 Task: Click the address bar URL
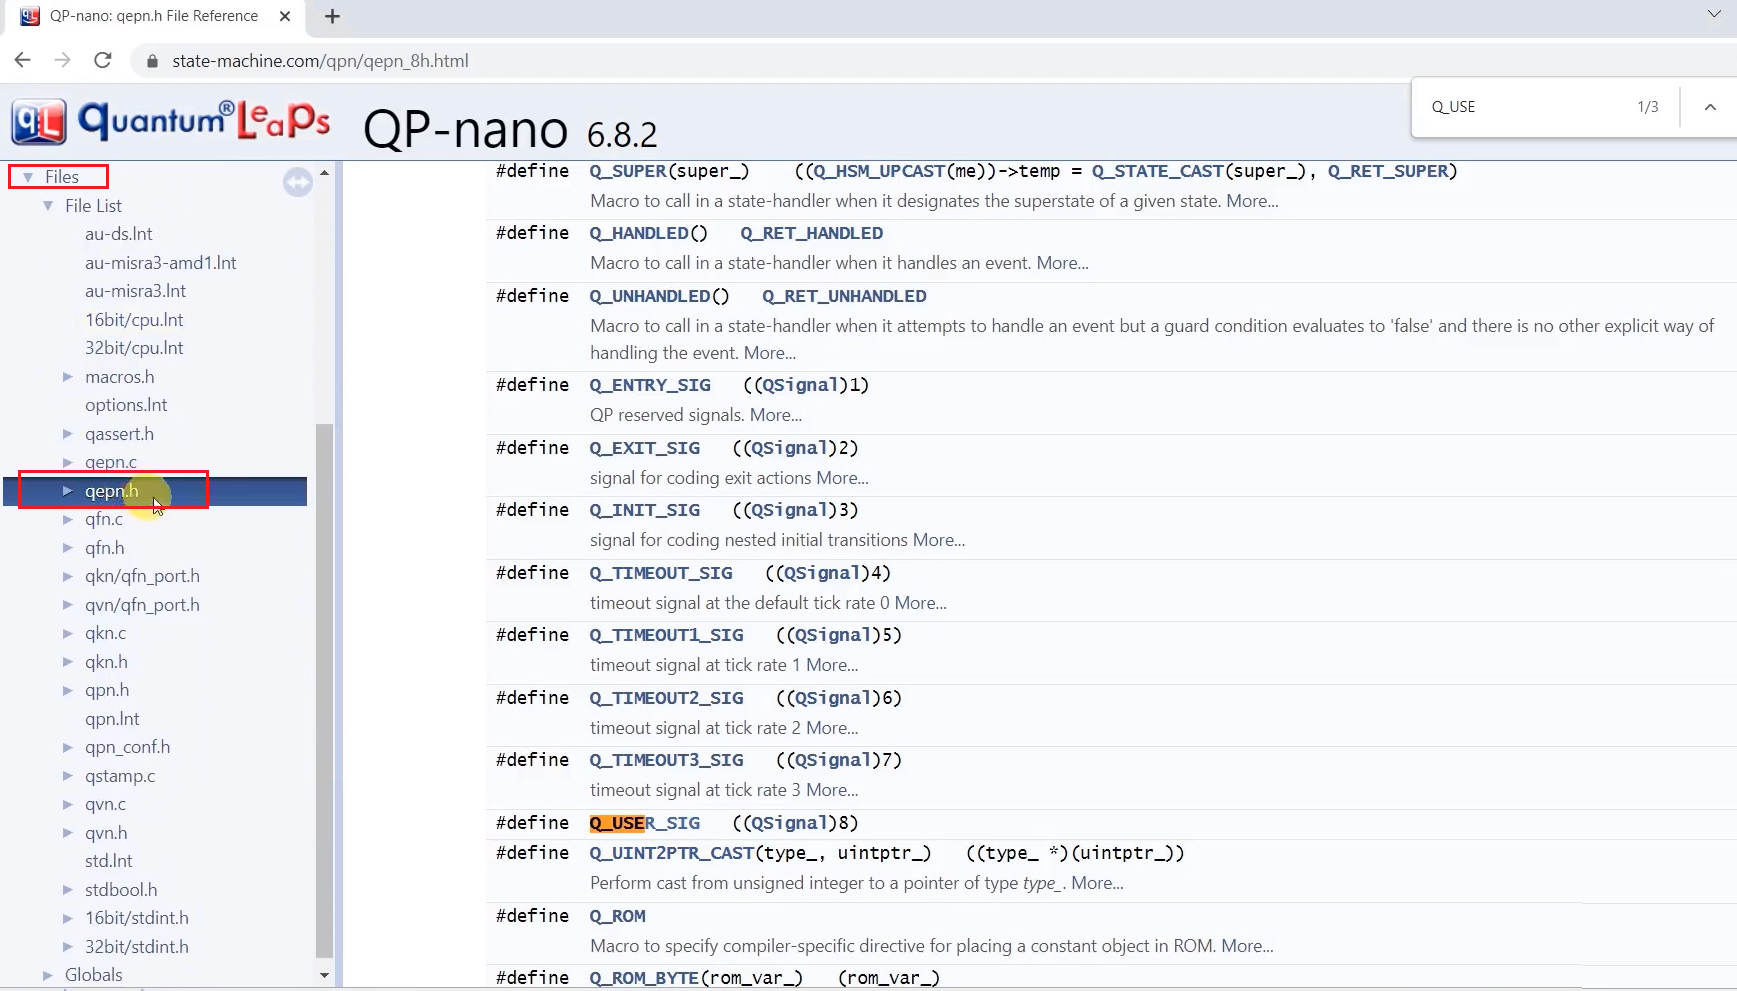pyautogui.click(x=320, y=61)
